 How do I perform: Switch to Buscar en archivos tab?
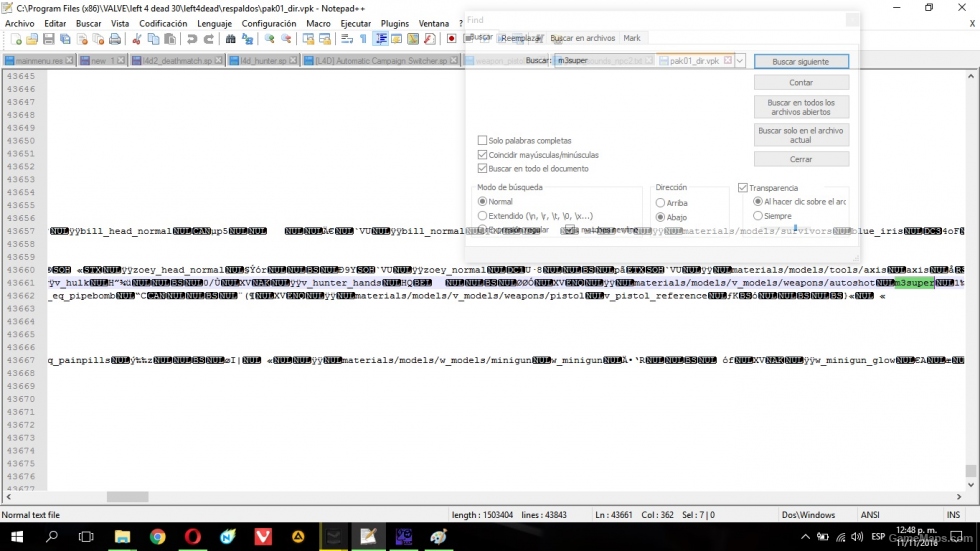582,38
